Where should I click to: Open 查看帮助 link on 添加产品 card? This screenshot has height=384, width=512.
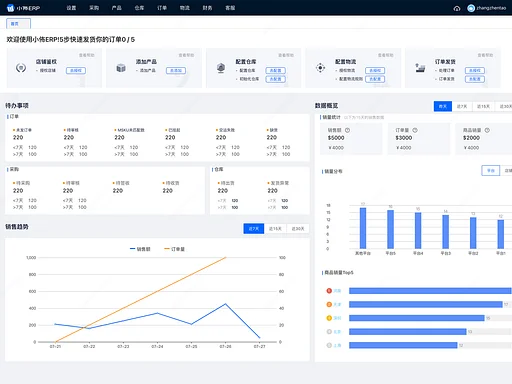[x=186, y=55]
